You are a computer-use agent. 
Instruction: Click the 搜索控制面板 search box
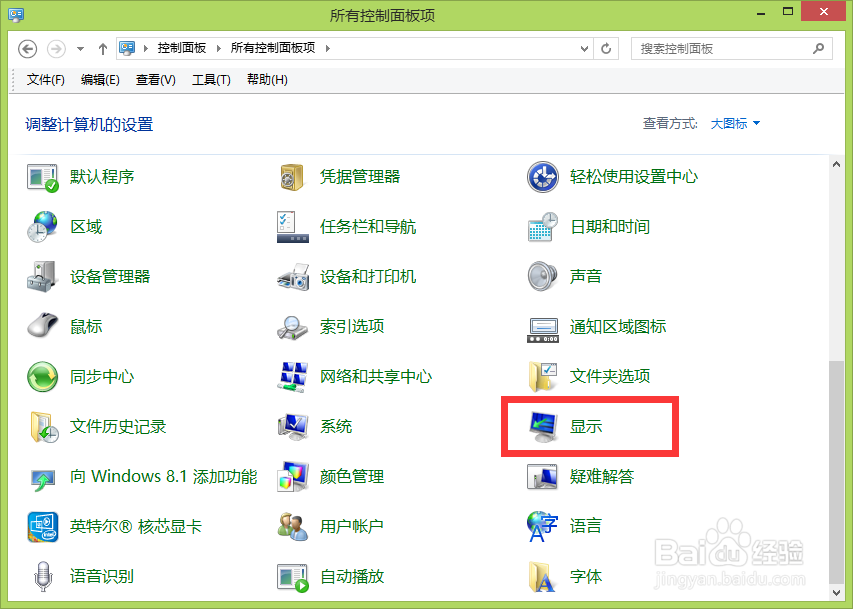point(732,48)
